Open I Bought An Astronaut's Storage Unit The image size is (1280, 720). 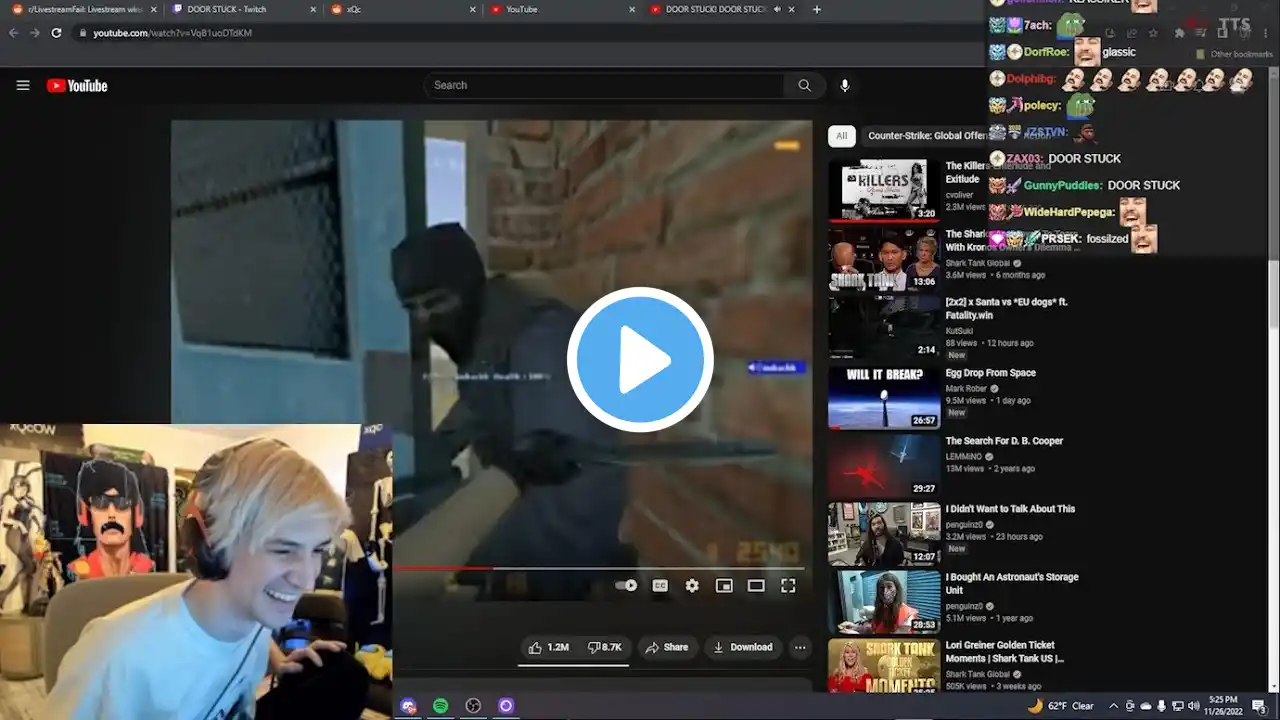1010,584
